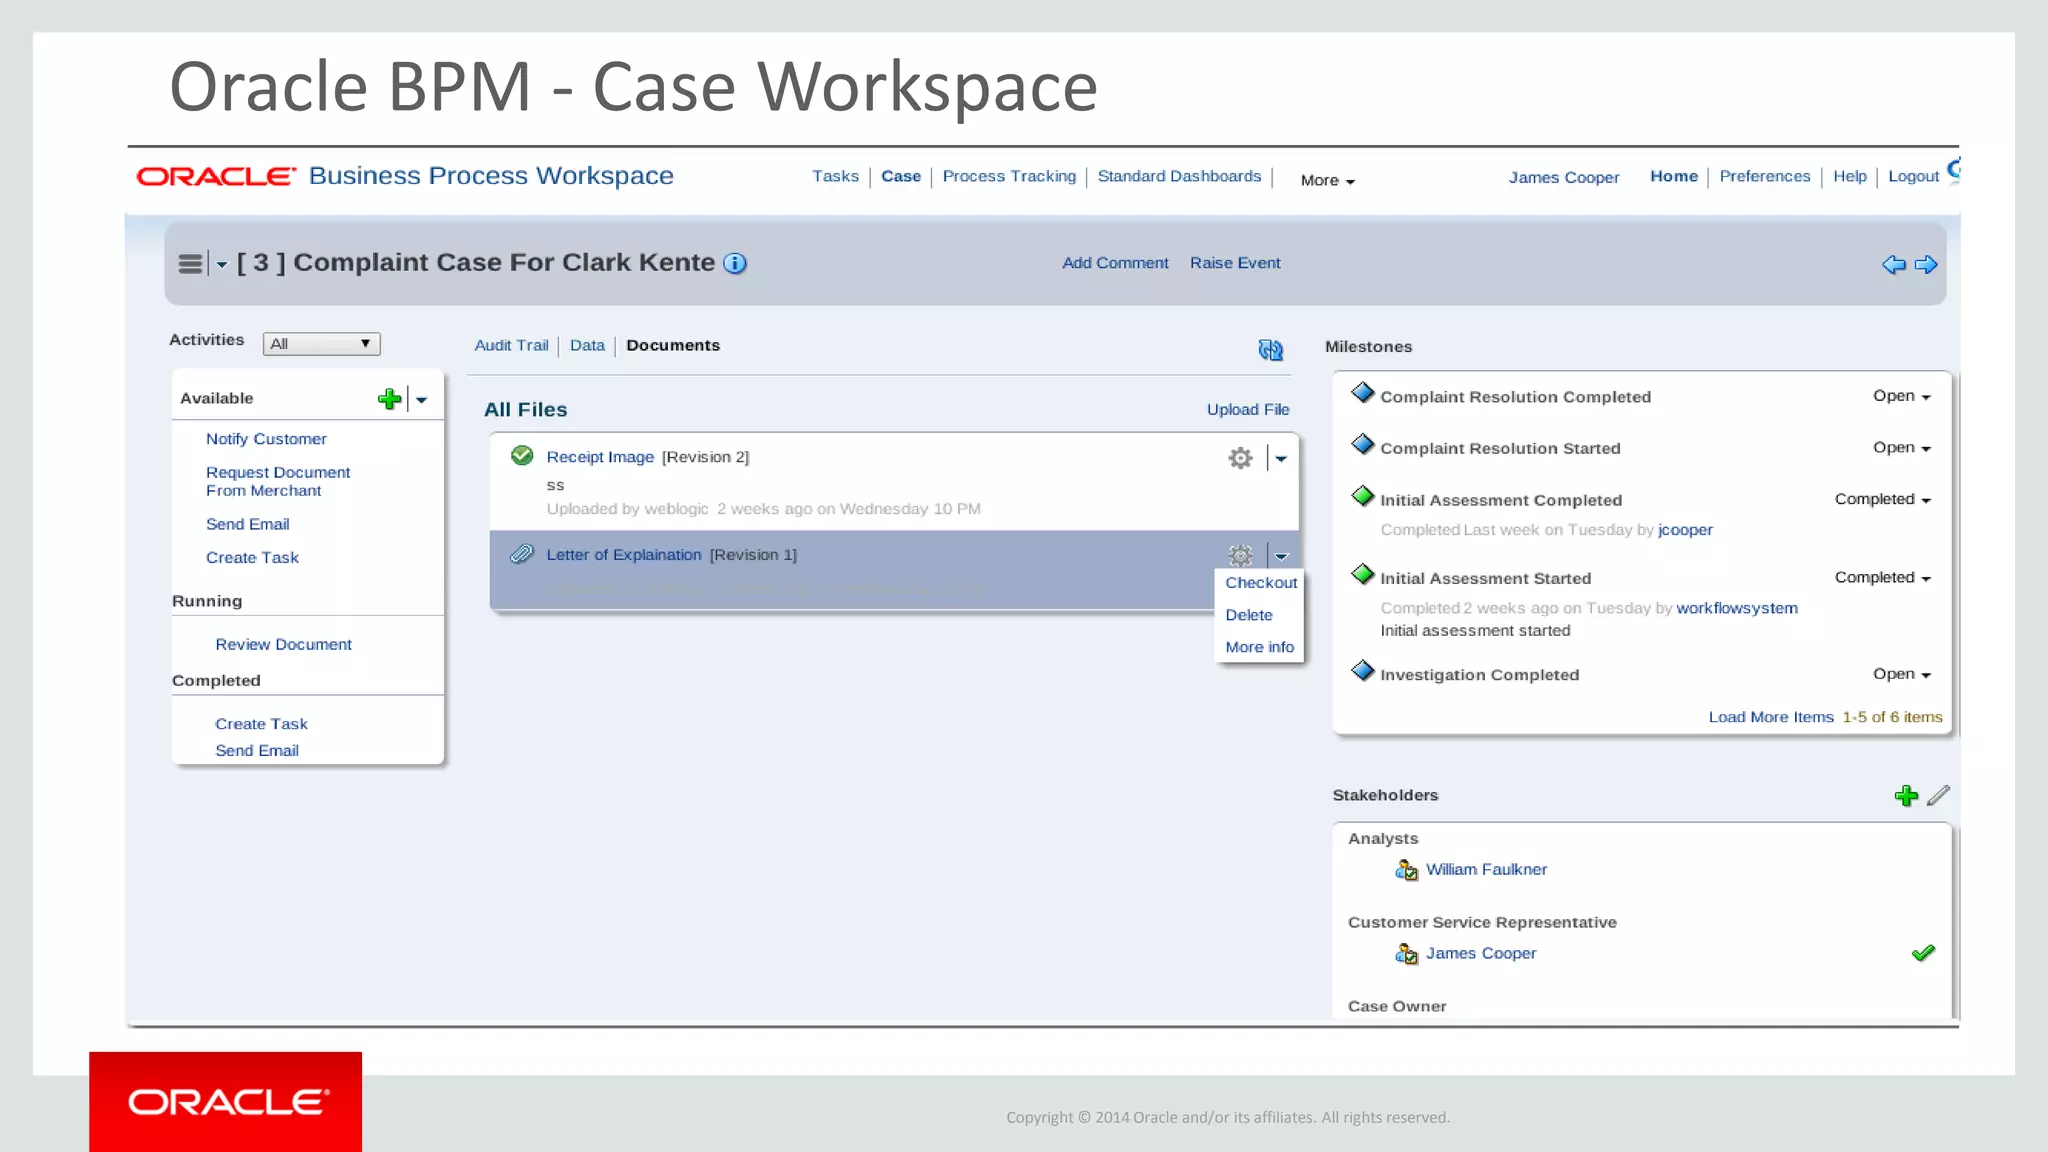Click the case info icon beside Clark Kente
2048x1152 pixels.
(735, 263)
